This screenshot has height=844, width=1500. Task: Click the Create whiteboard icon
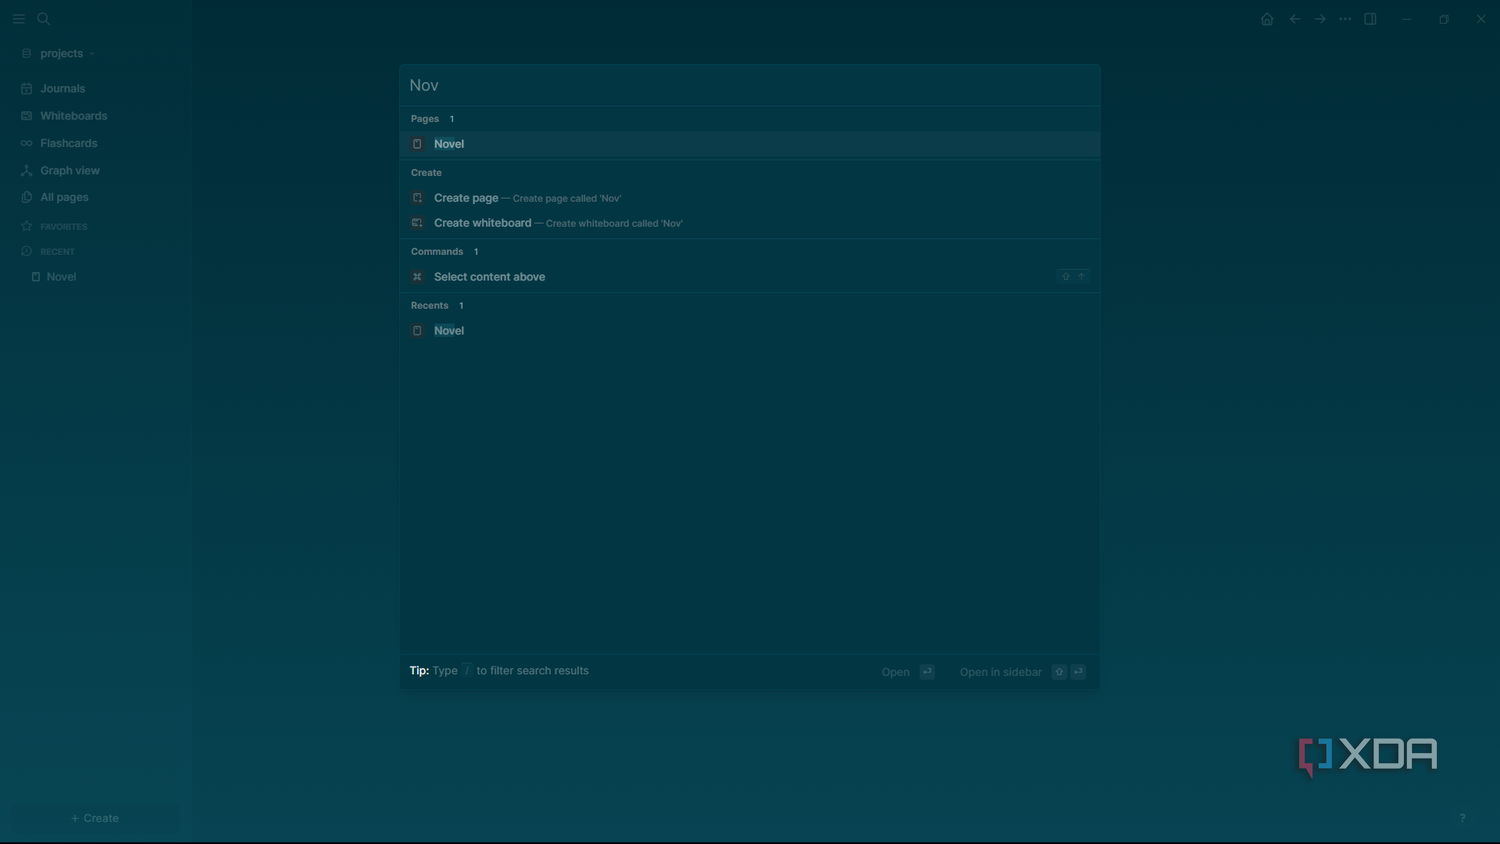[x=417, y=223]
